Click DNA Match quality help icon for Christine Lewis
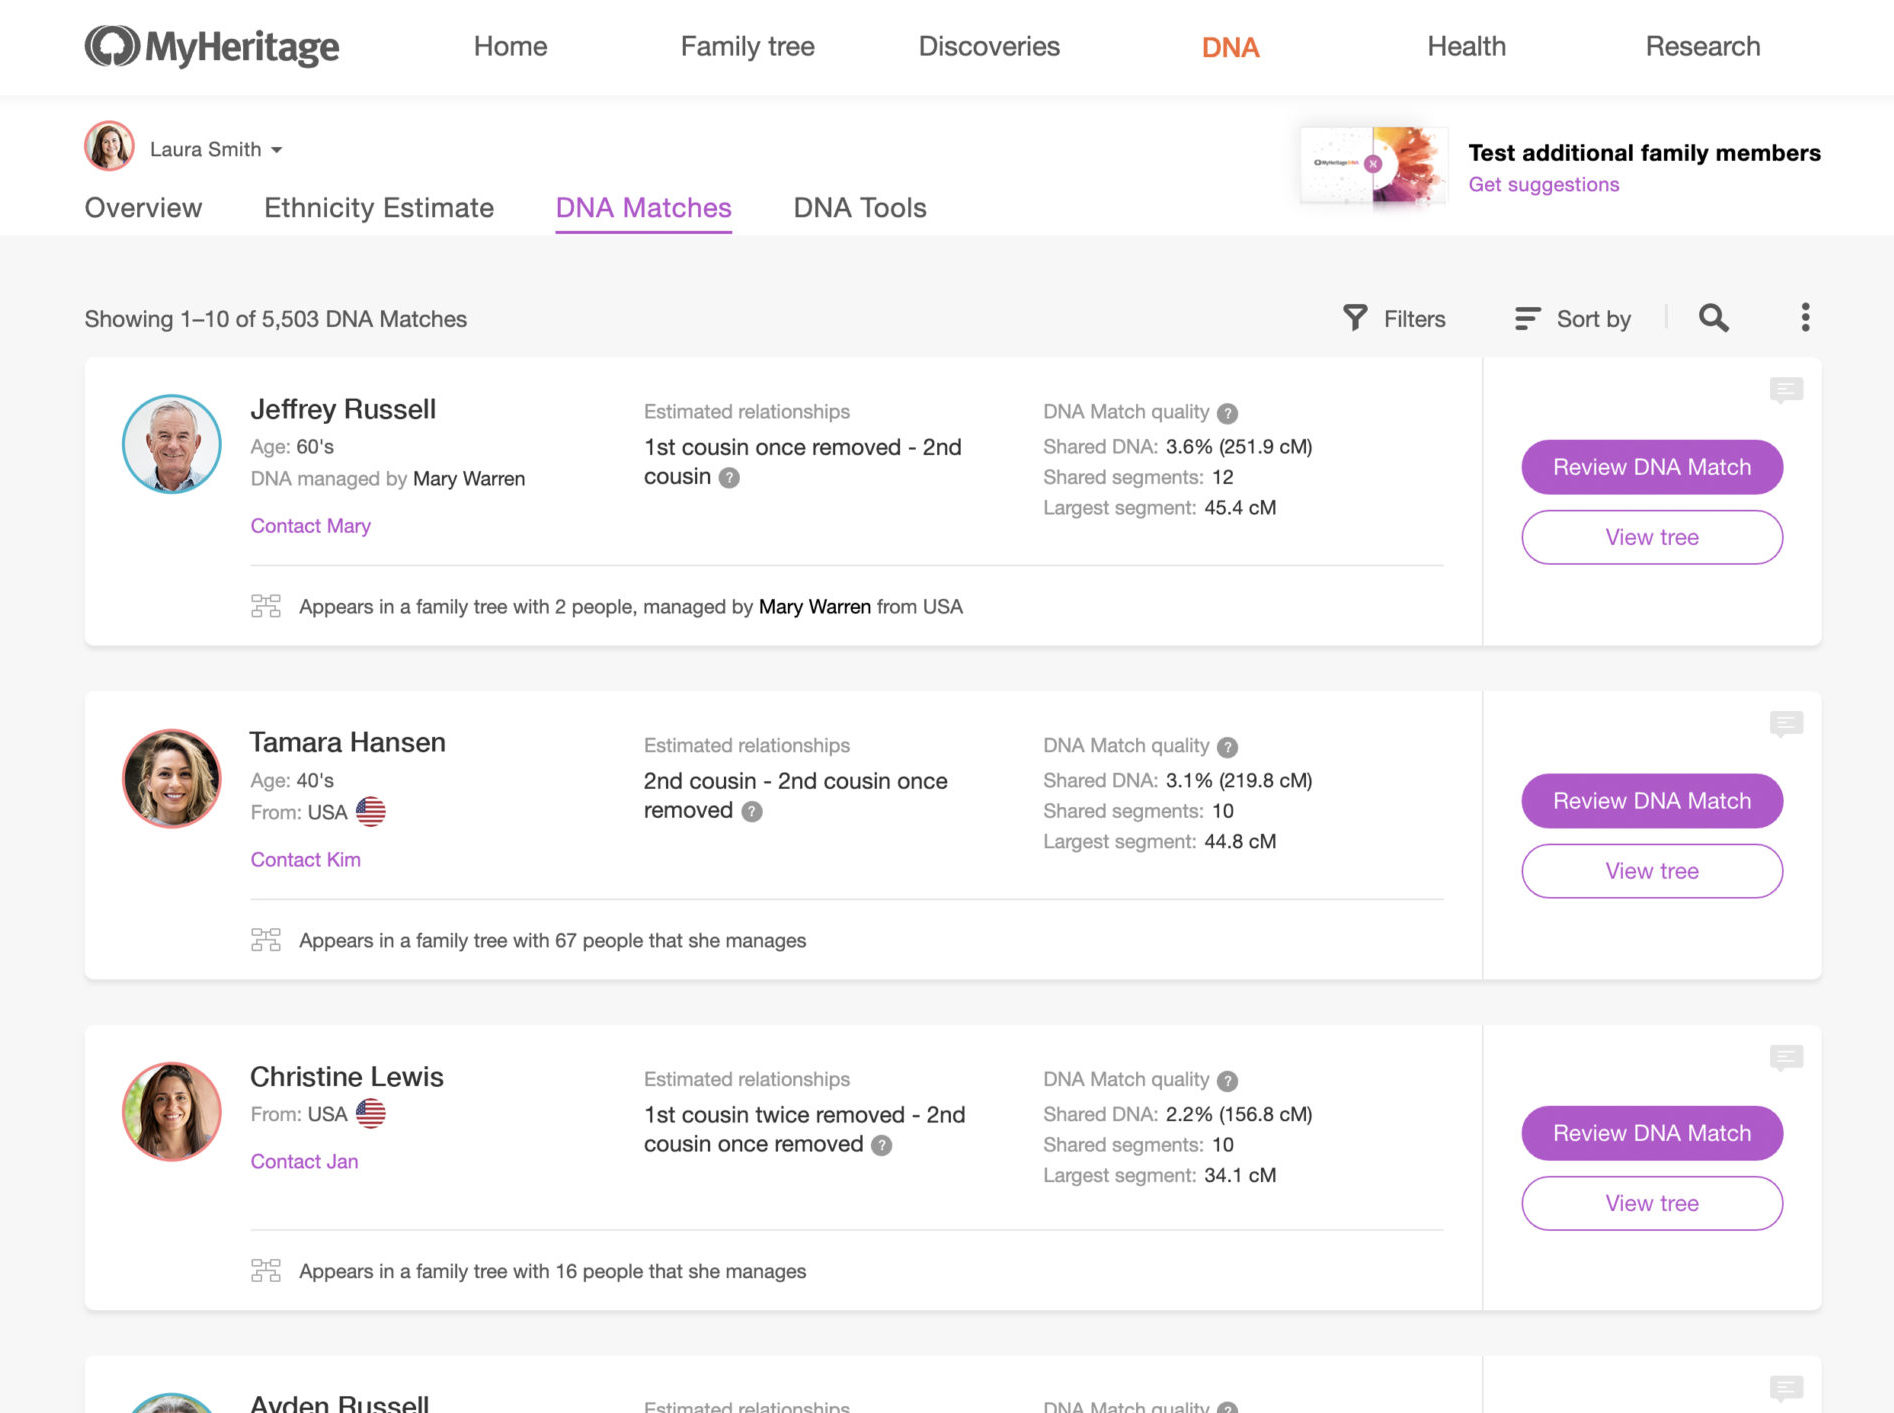The image size is (1894, 1413). (1228, 1081)
